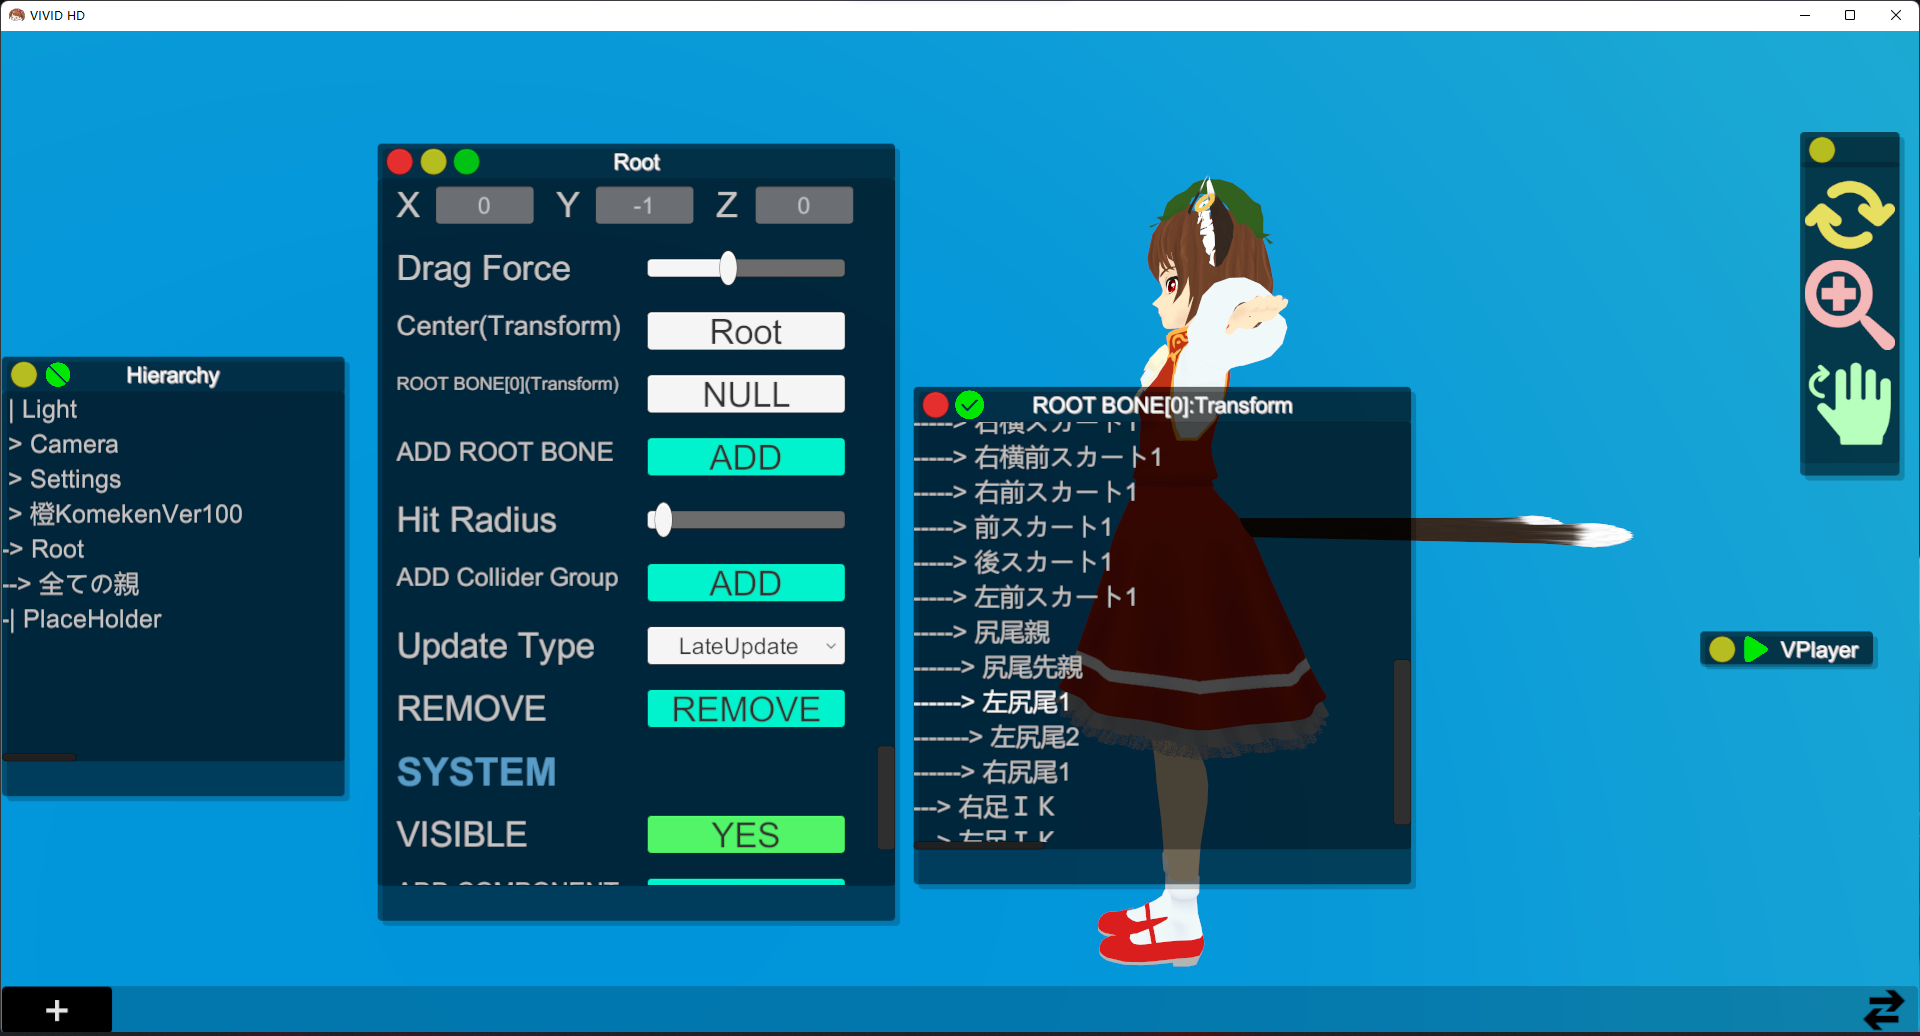
Task: Select 左尻尾1 in bone list
Action: click(1025, 702)
